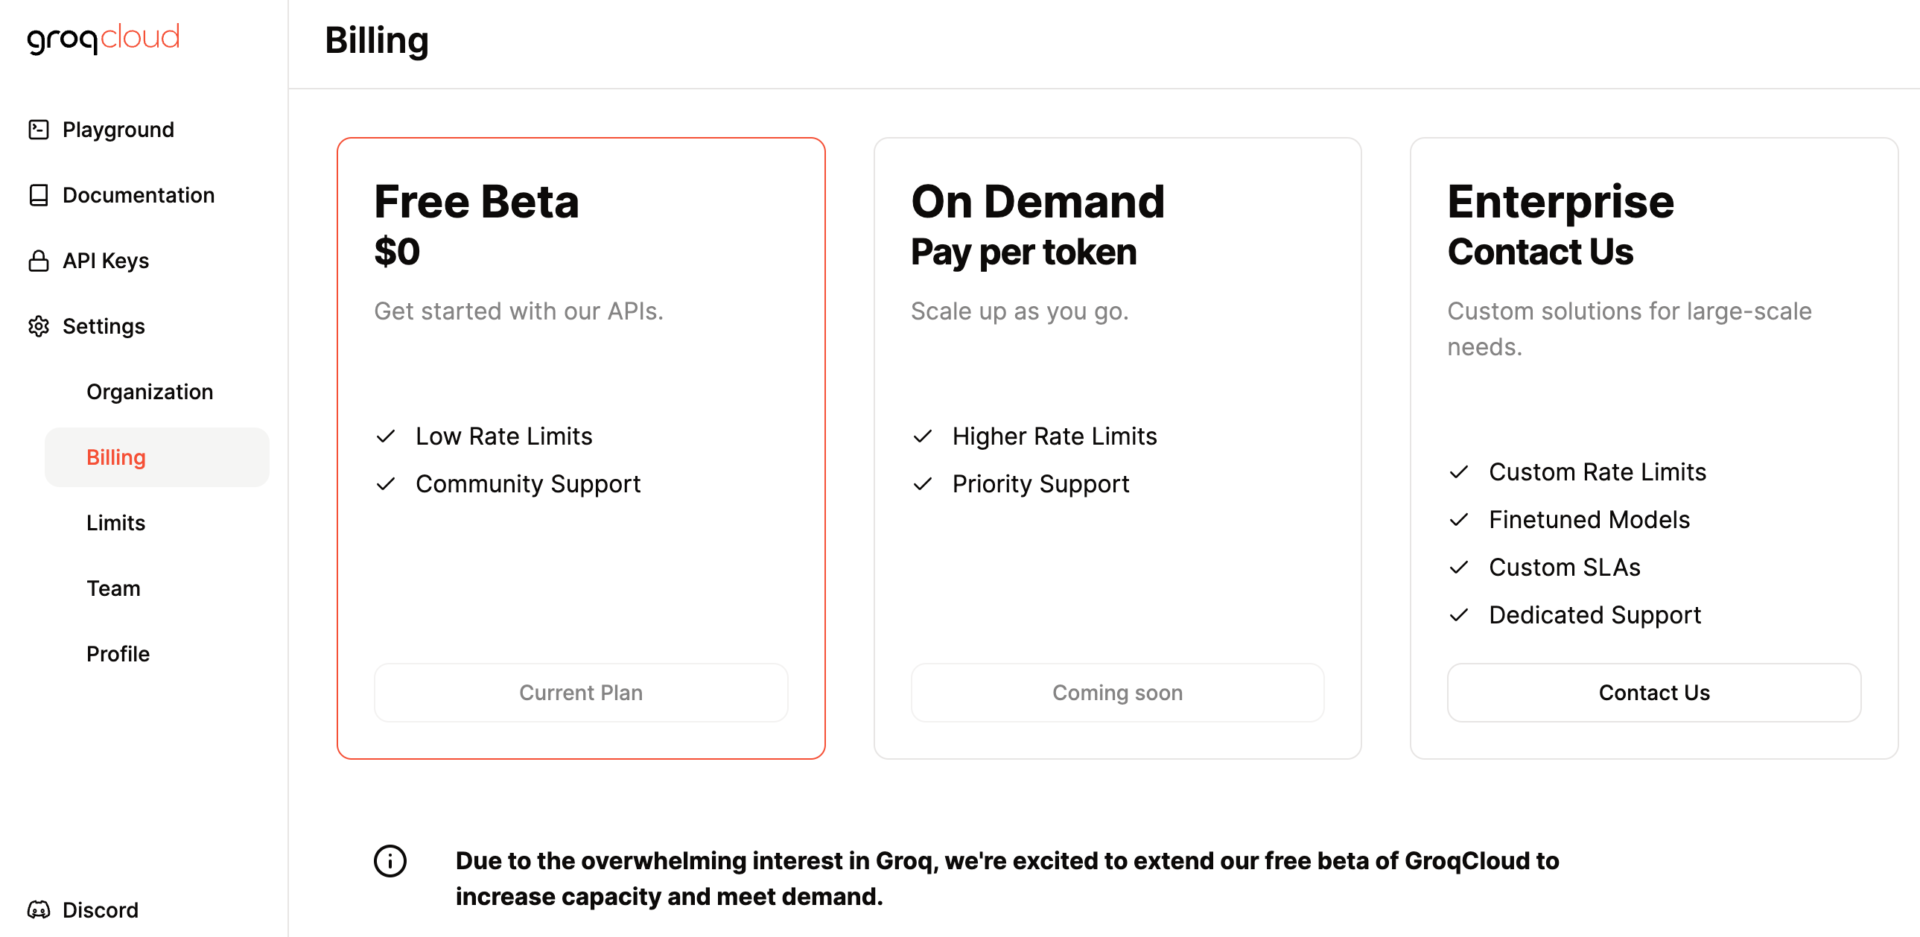
Task: Select the Organization settings item
Action: 150,392
